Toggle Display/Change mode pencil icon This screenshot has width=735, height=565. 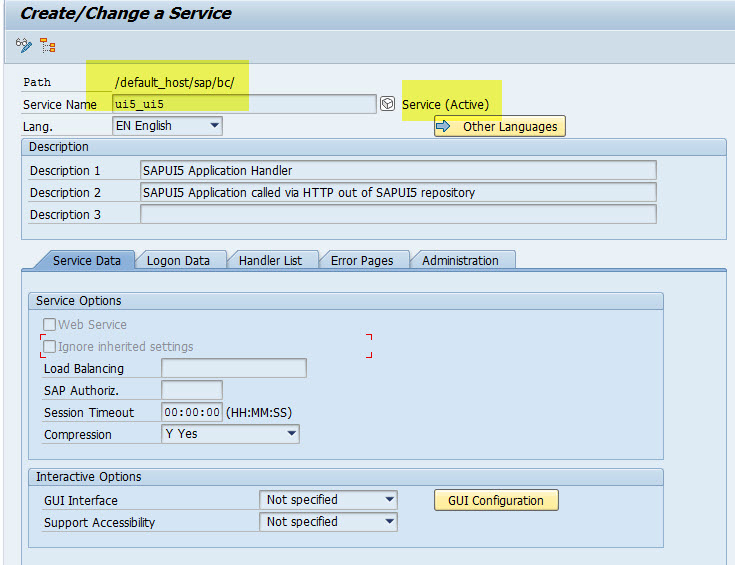tap(23, 45)
